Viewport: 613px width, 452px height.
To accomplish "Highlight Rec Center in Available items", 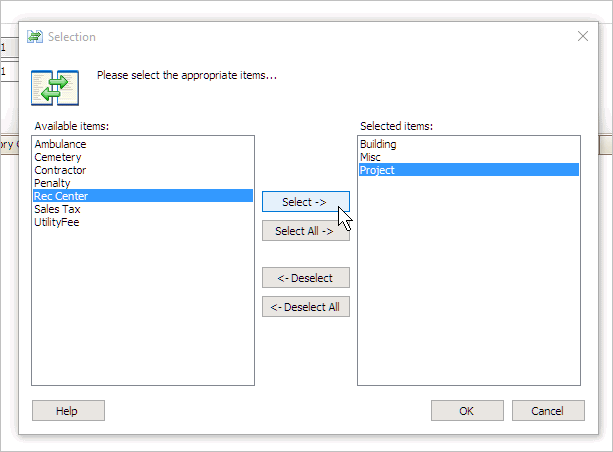I will 61,196.
